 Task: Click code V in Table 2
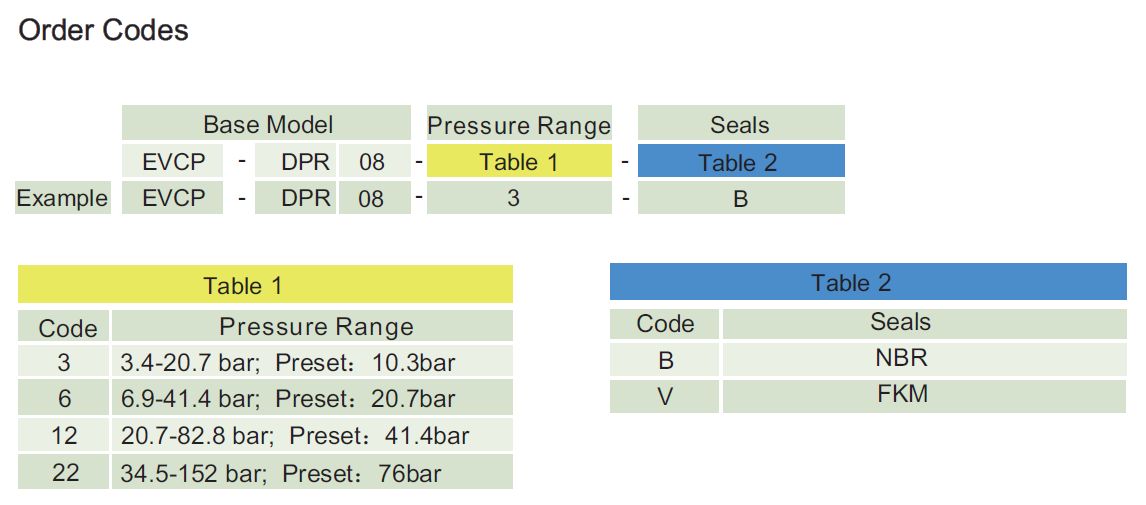(665, 396)
